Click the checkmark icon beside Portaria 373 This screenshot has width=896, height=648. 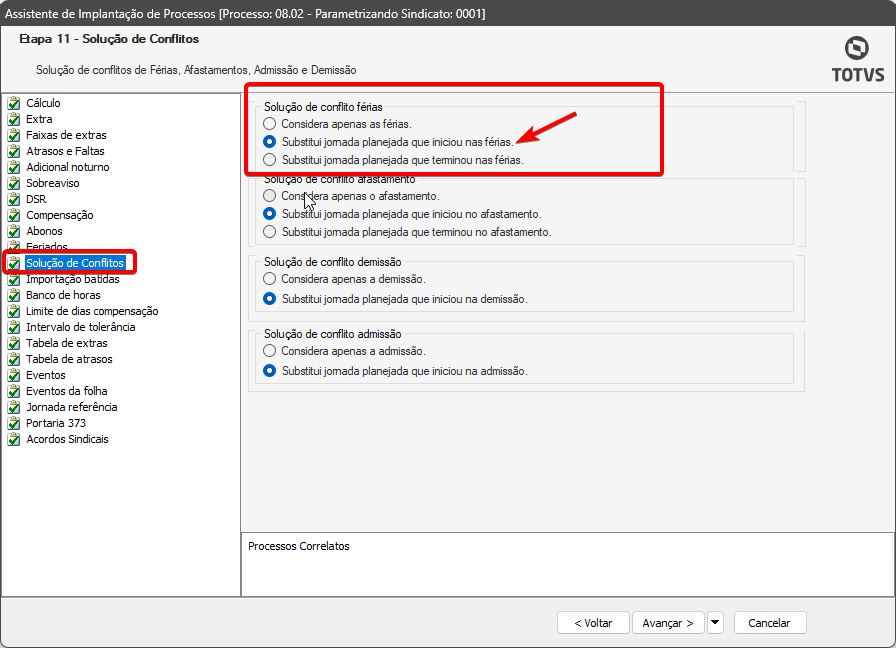pyautogui.click(x=14, y=423)
